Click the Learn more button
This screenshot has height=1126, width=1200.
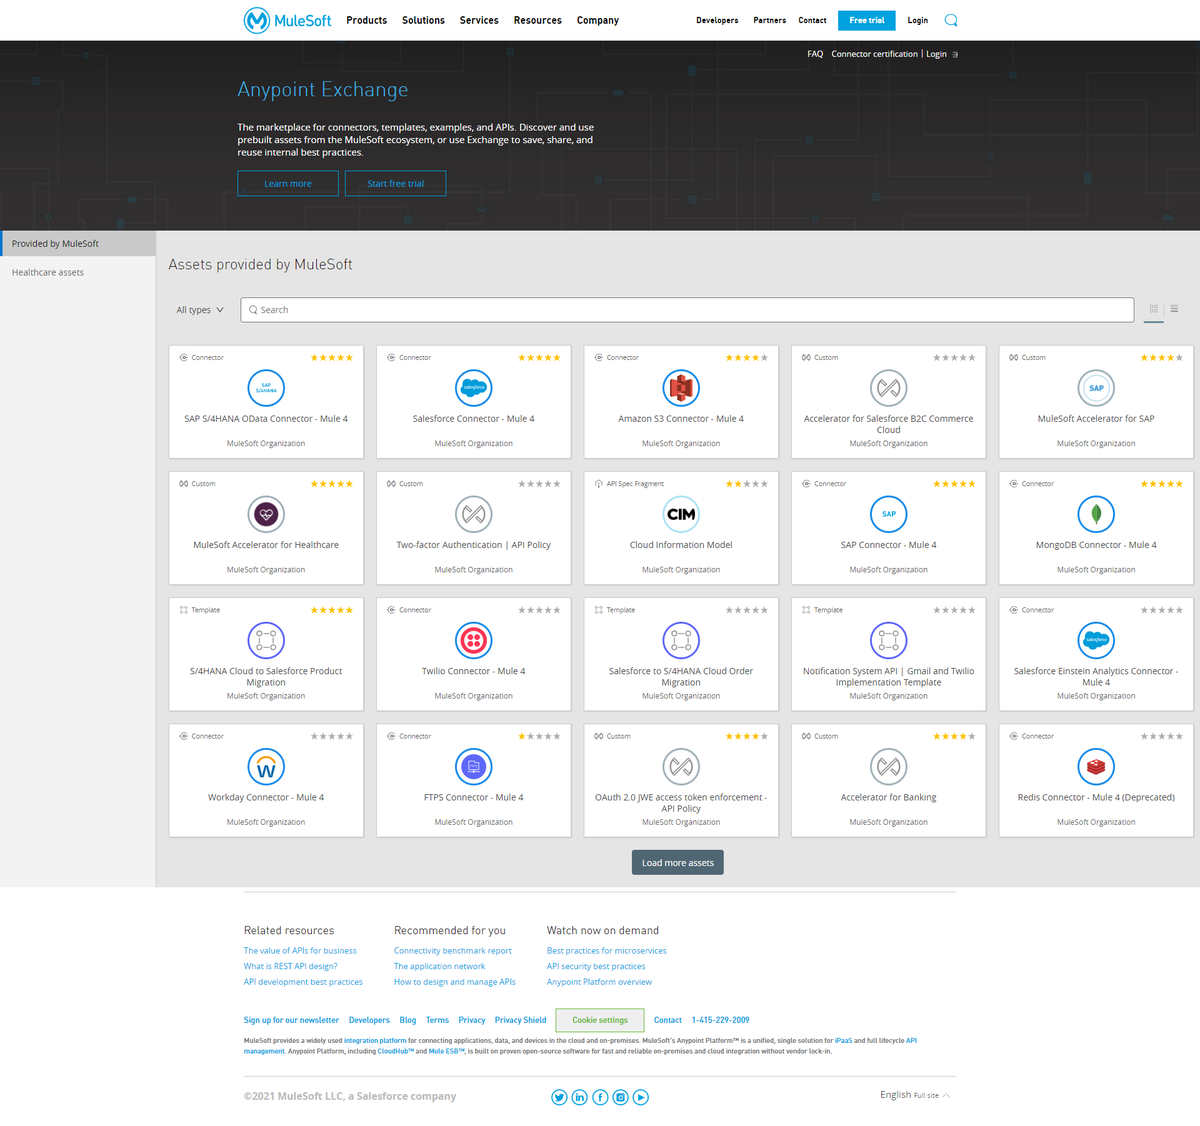pyautogui.click(x=288, y=183)
